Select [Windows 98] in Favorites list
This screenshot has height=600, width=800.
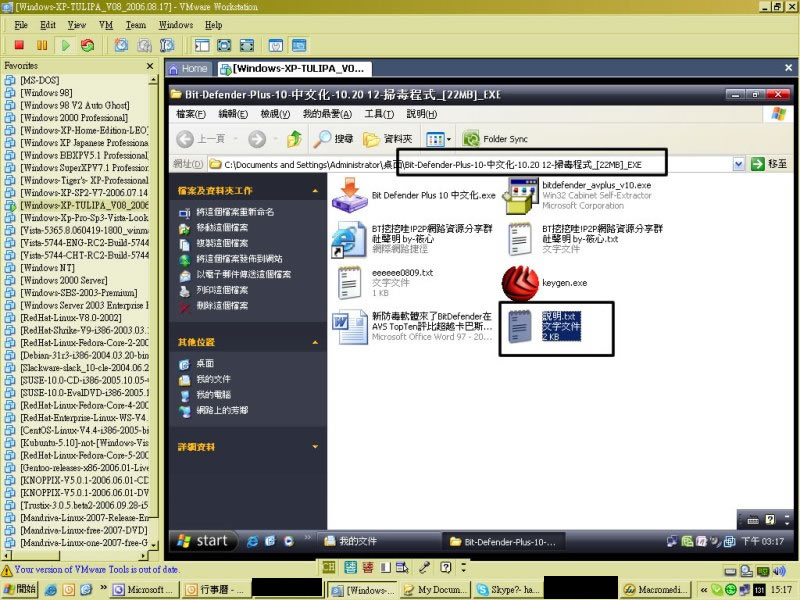46,93
